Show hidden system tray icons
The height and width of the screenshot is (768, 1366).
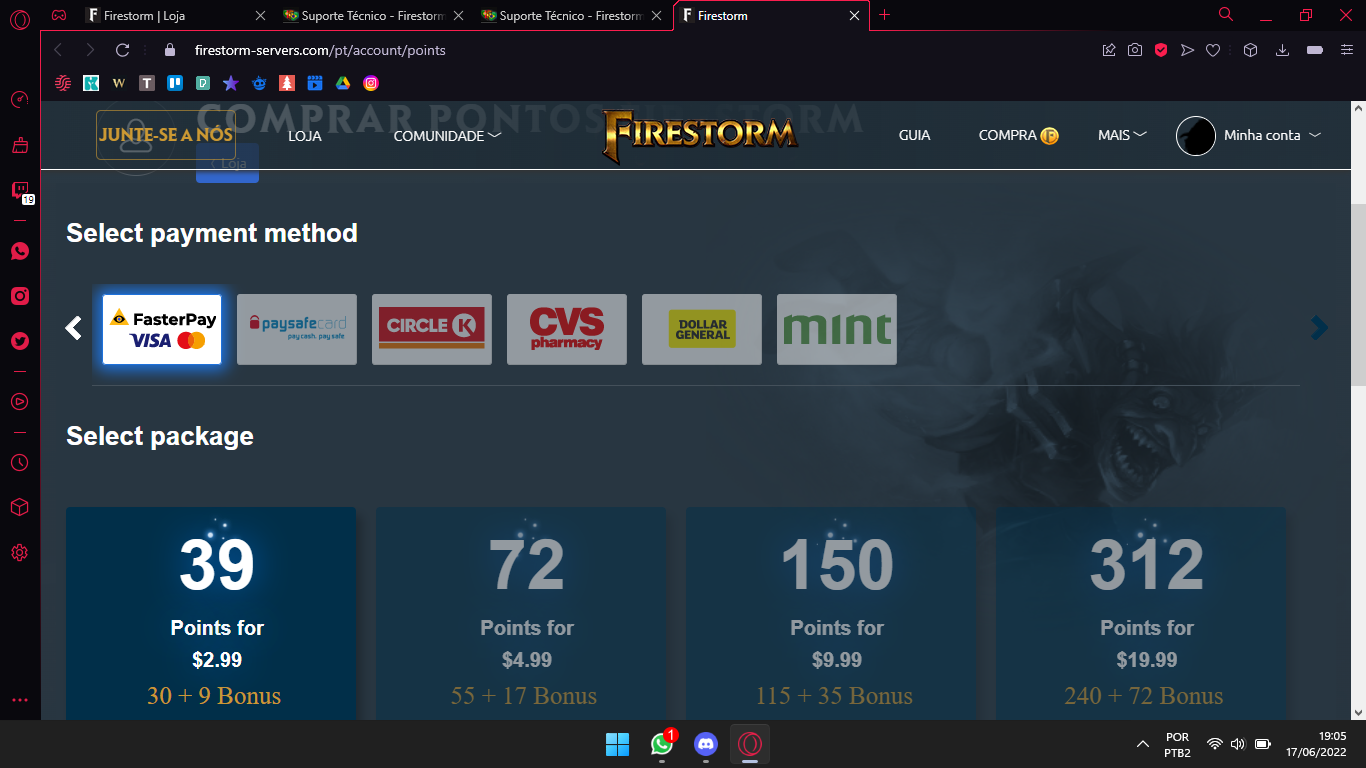point(1142,744)
